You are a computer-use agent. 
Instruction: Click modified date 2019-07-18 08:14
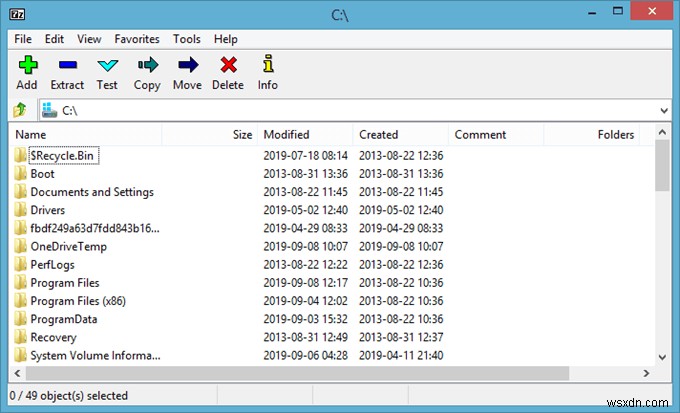(306, 155)
